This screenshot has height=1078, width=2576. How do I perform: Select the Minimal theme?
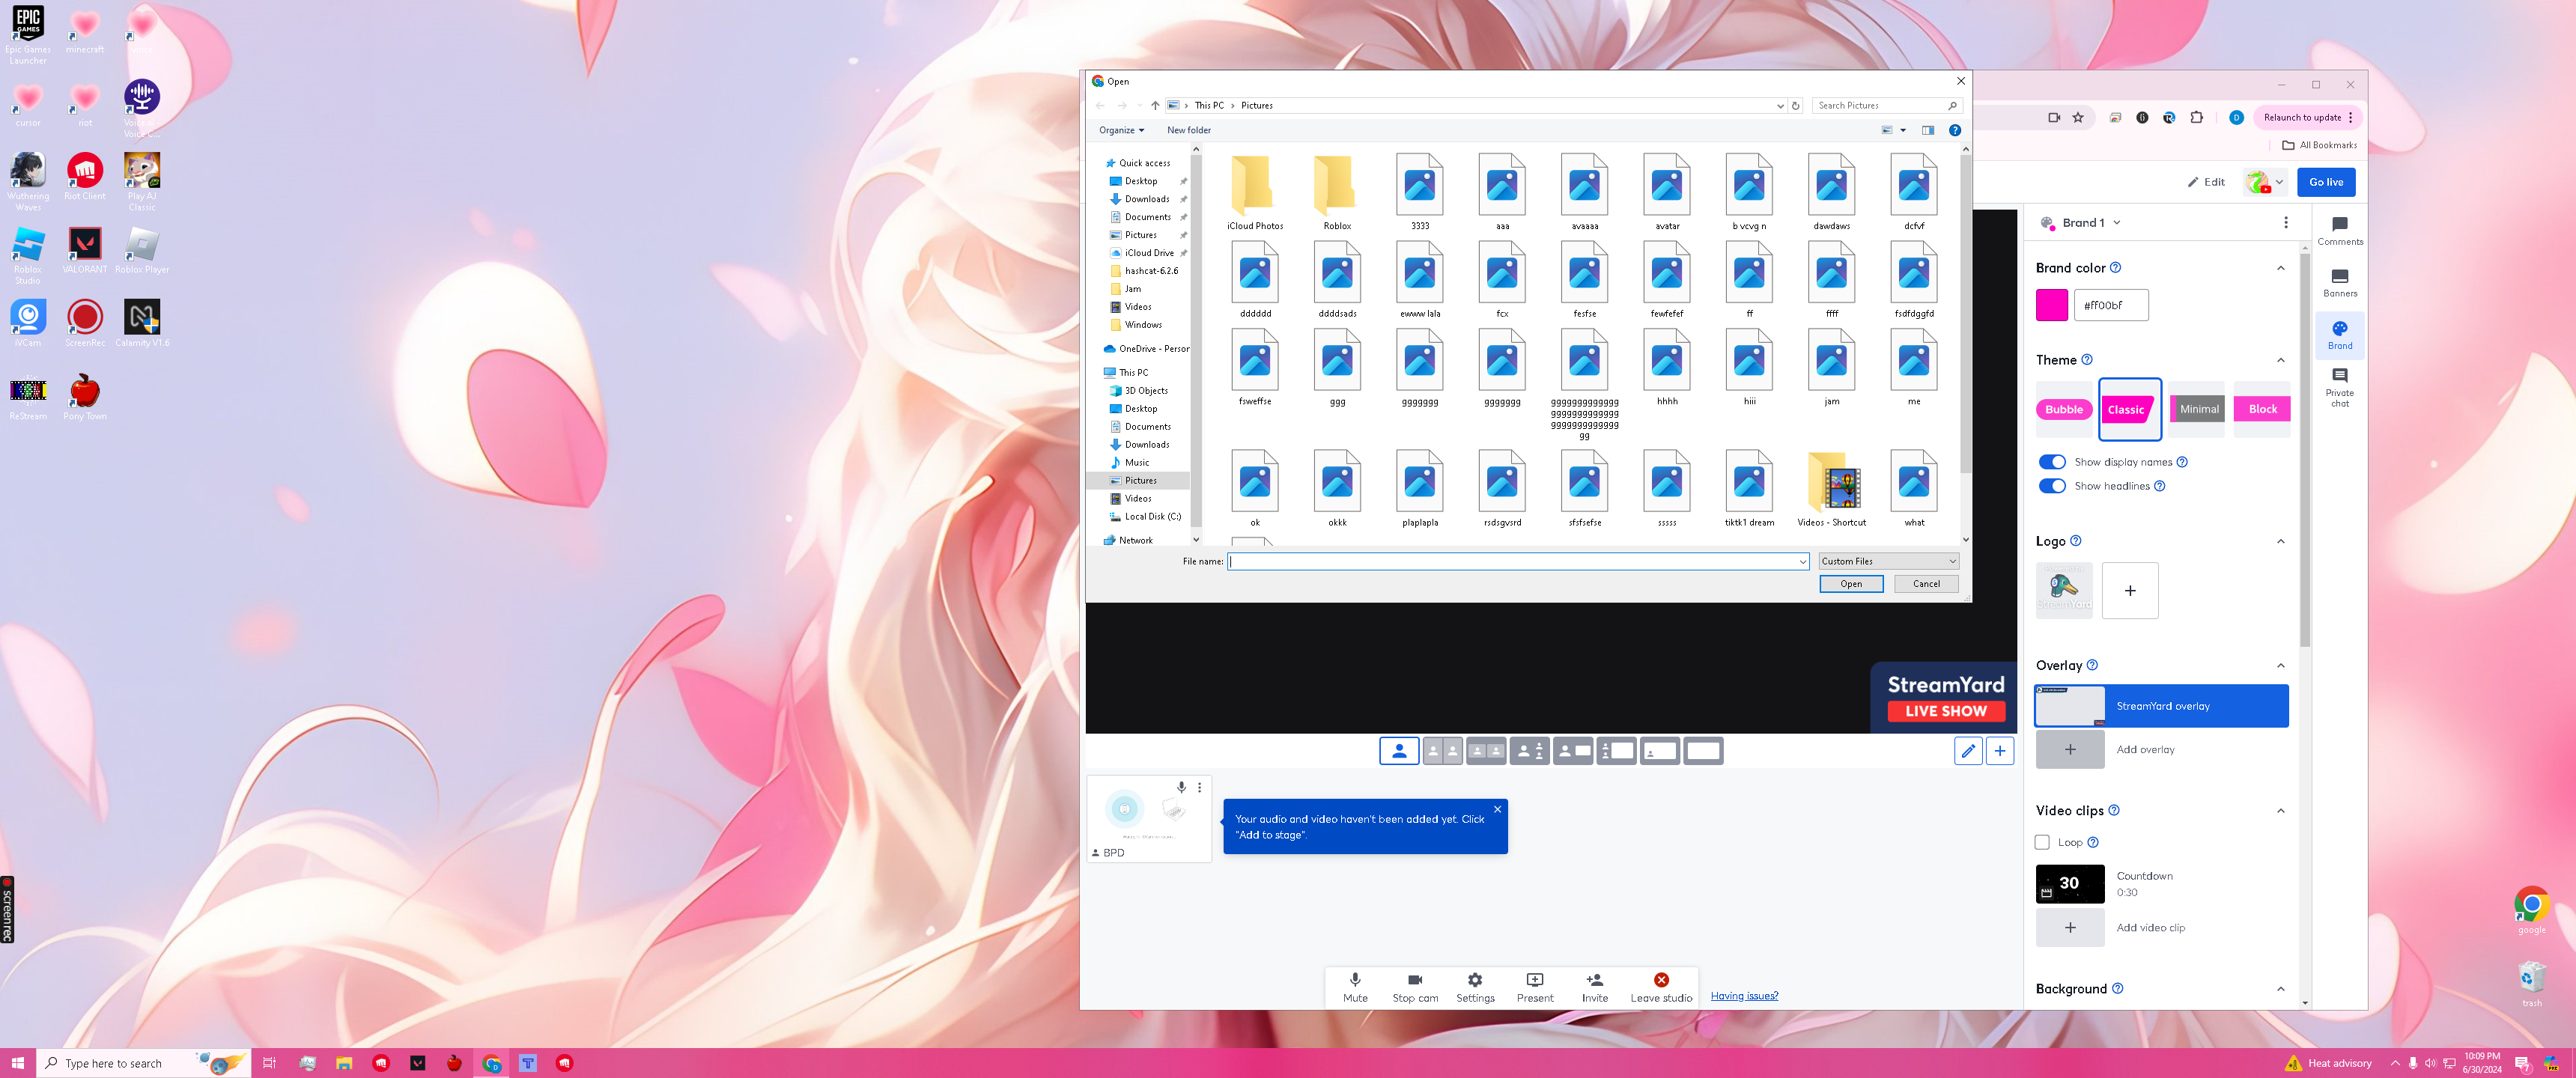pyautogui.click(x=2197, y=409)
